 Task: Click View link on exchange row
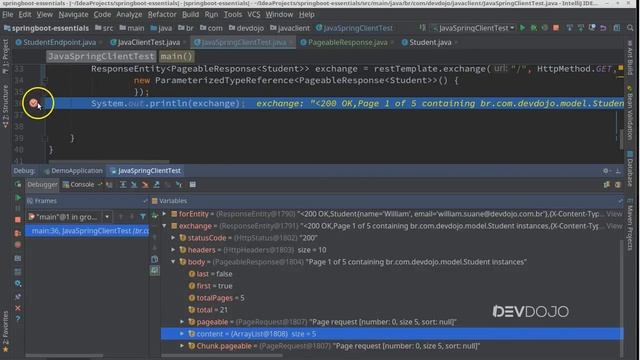pyautogui.click(x=614, y=226)
